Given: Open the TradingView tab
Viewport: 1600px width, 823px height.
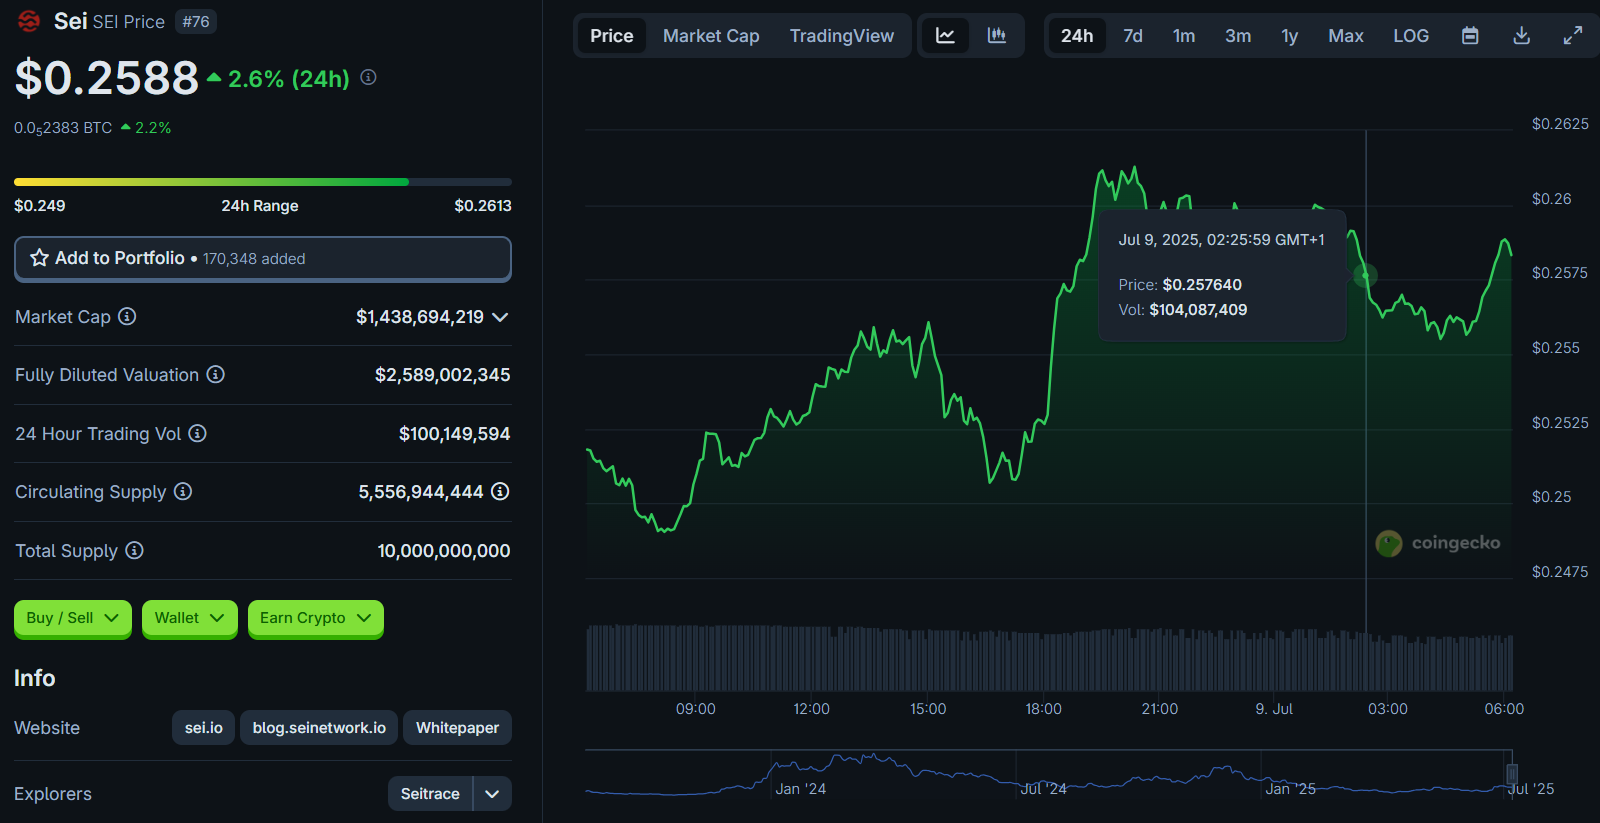Looking at the screenshot, I should (841, 36).
